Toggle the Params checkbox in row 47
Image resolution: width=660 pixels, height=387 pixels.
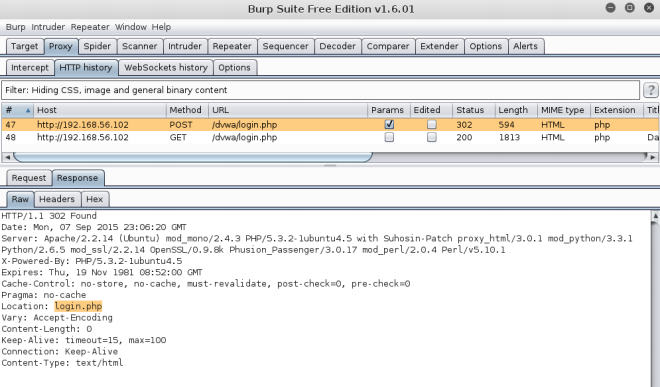pos(389,125)
